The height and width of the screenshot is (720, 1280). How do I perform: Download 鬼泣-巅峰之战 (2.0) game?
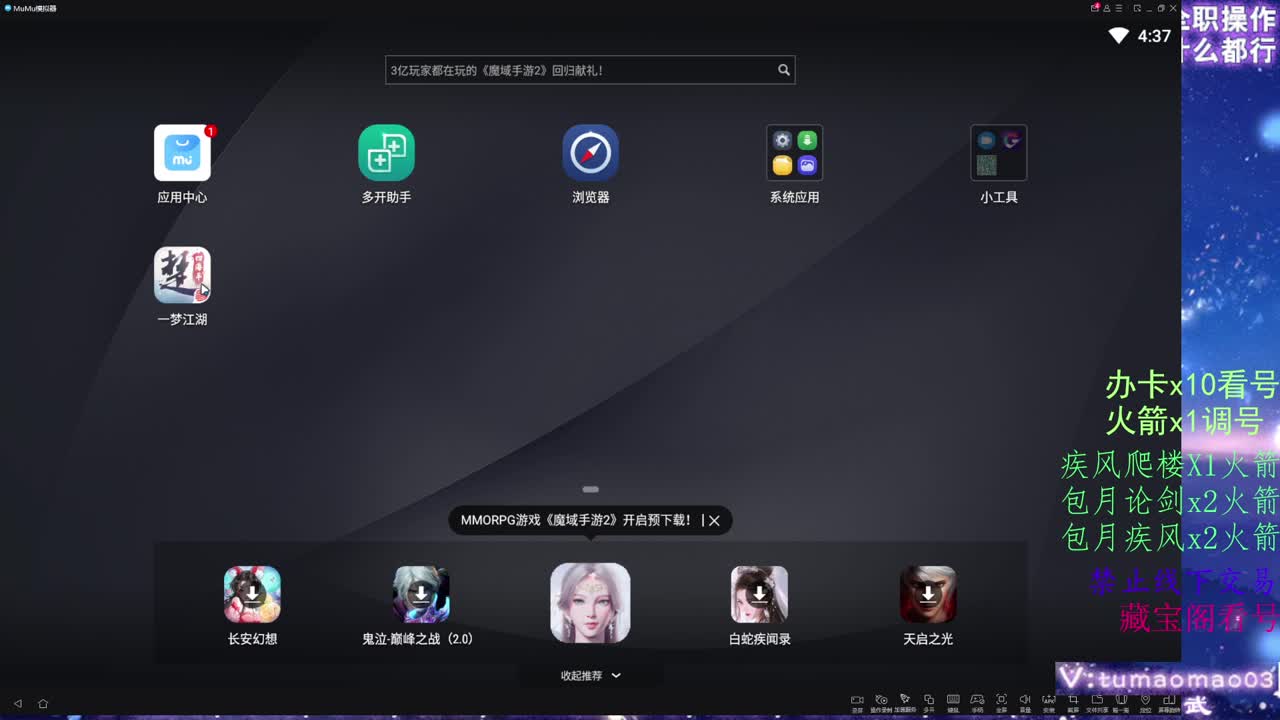(x=421, y=594)
